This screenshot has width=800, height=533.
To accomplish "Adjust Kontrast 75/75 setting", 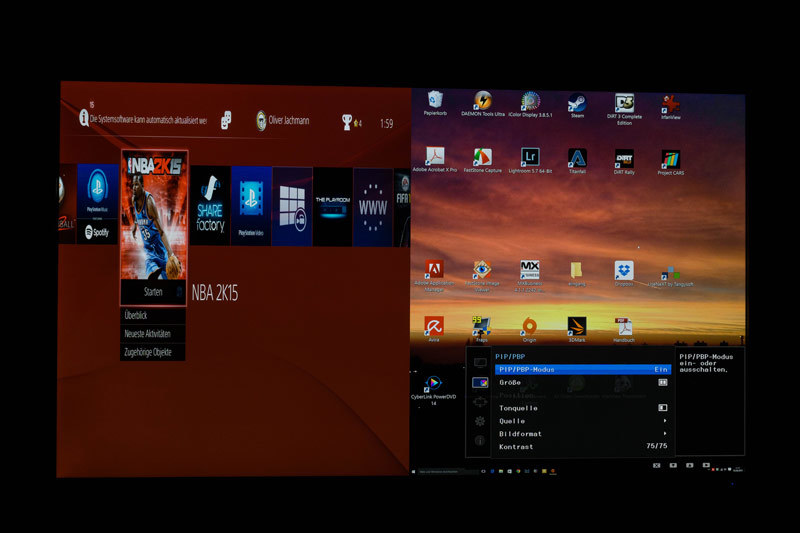I will pyautogui.click(x=583, y=446).
